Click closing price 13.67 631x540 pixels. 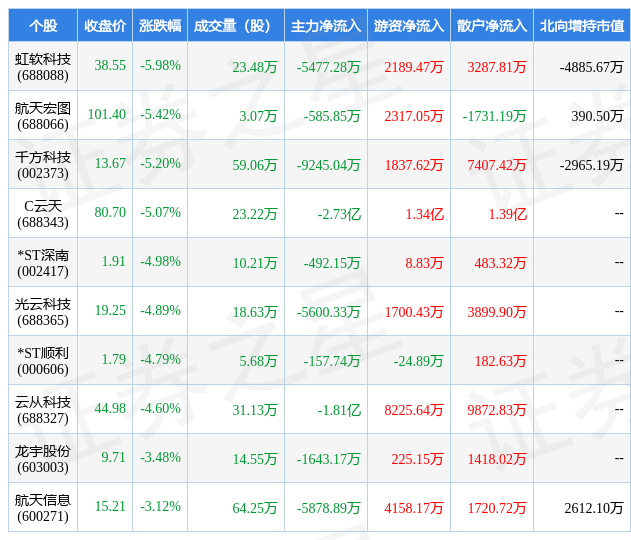(x=110, y=163)
